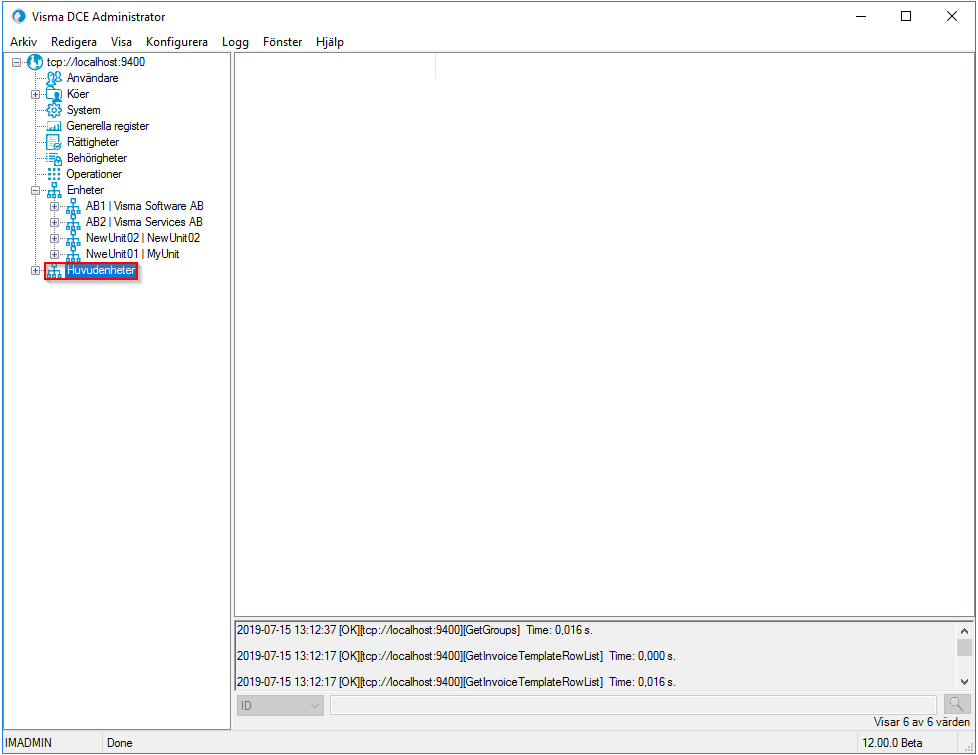Click the globe icon for tcp://localhost:9400

click(35, 61)
